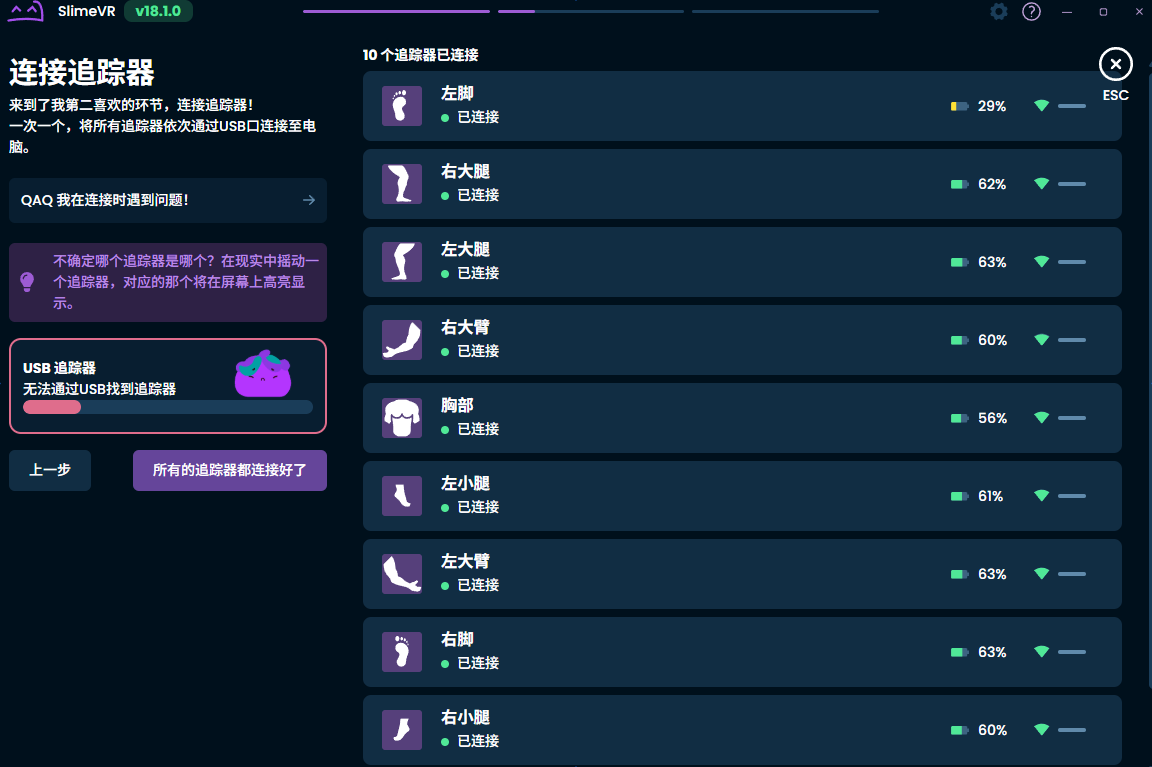Click the left foot (左脚) tracker icon
This screenshot has height=767, width=1152.
[402, 106]
